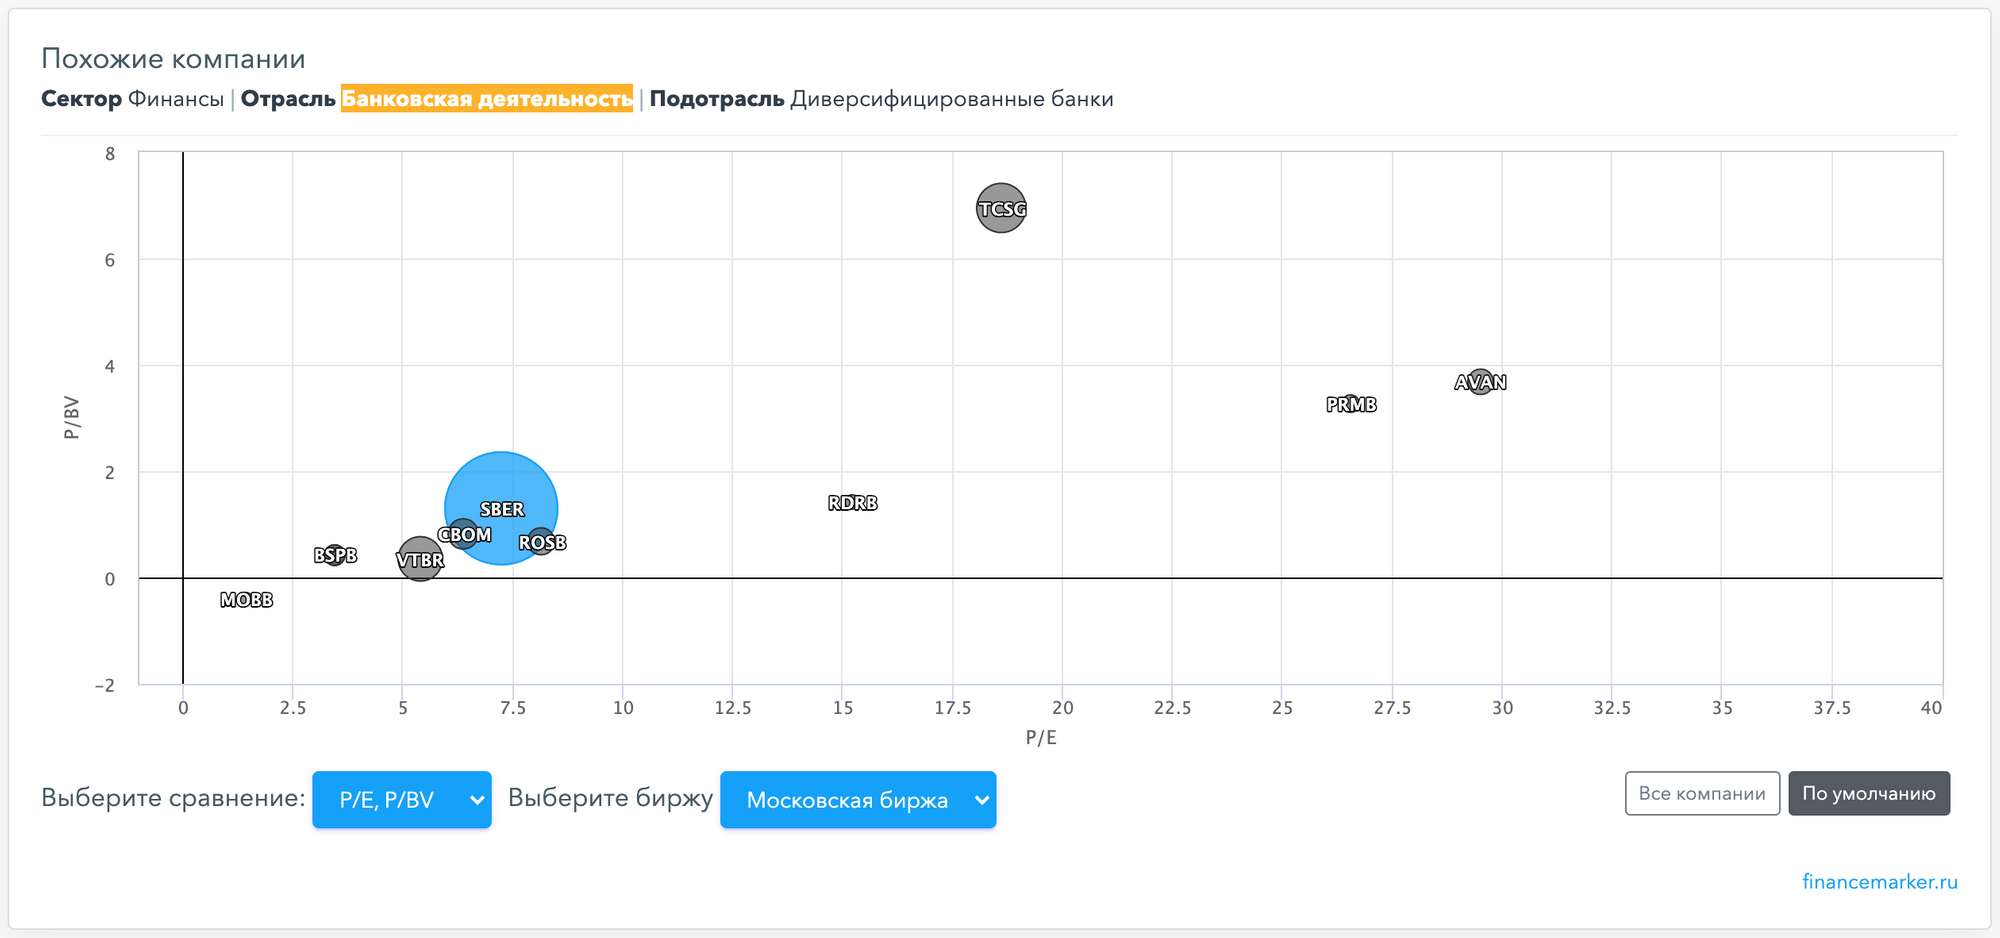Image resolution: width=2000 pixels, height=938 pixels.
Task: Click the Финансы sector text
Action: click(176, 99)
